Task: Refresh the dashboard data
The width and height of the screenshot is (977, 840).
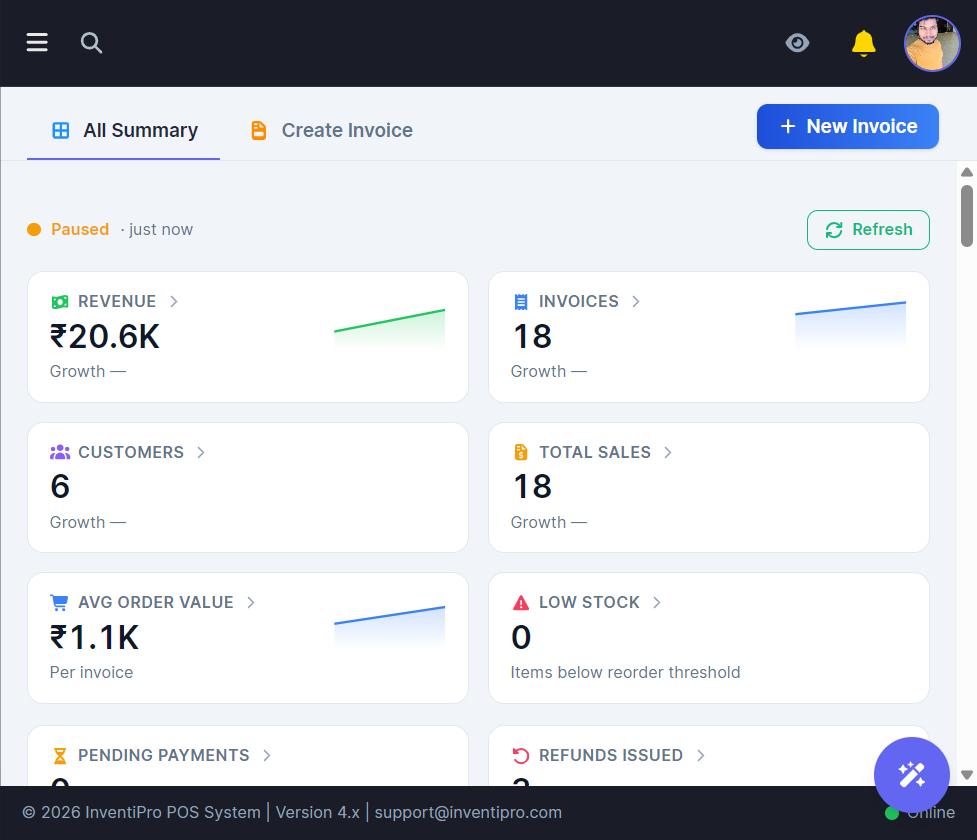Action: coord(868,230)
